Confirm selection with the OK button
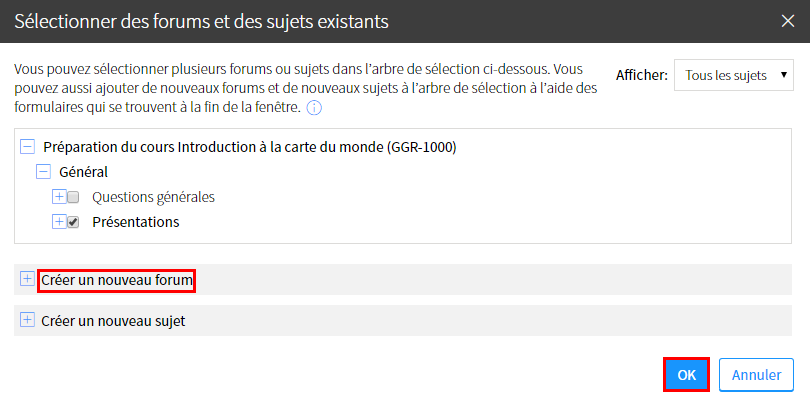810x401 pixels. click(687, 375)
